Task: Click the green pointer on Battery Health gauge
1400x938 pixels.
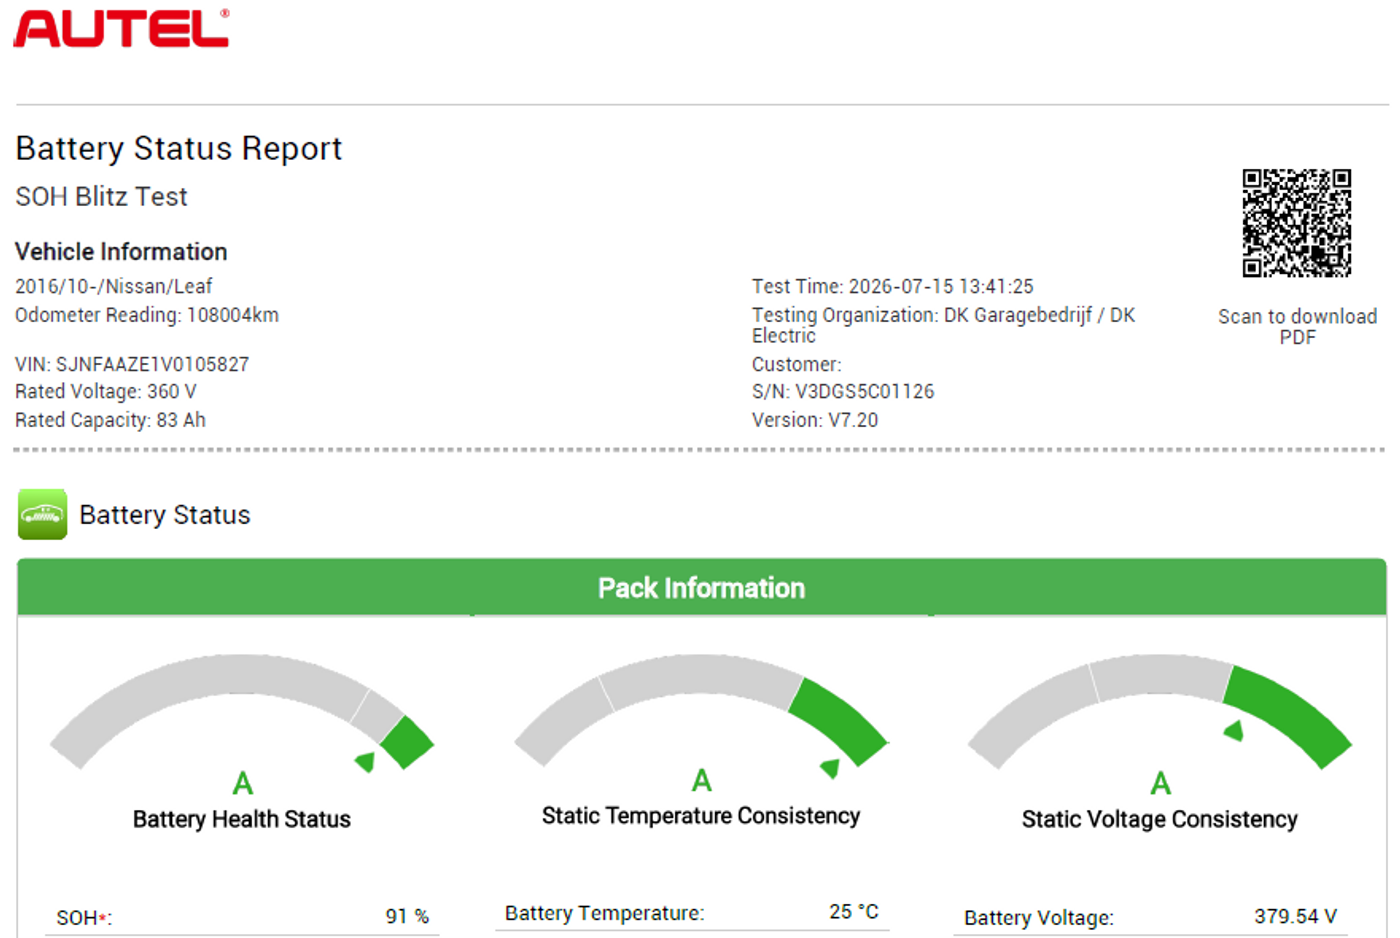Action: coord(366,762)
